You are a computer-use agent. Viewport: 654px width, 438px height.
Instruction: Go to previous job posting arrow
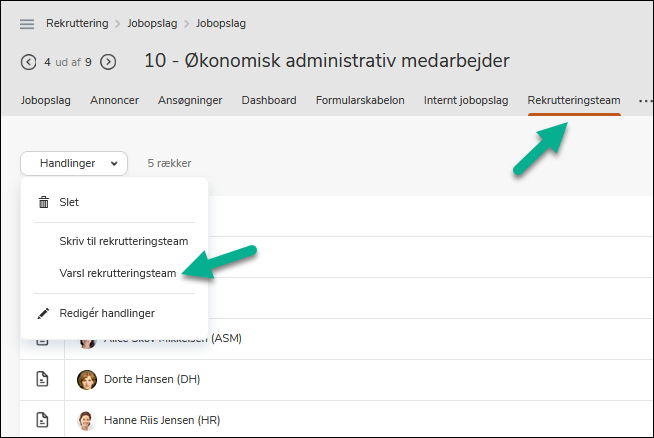[x=28, y=62]
